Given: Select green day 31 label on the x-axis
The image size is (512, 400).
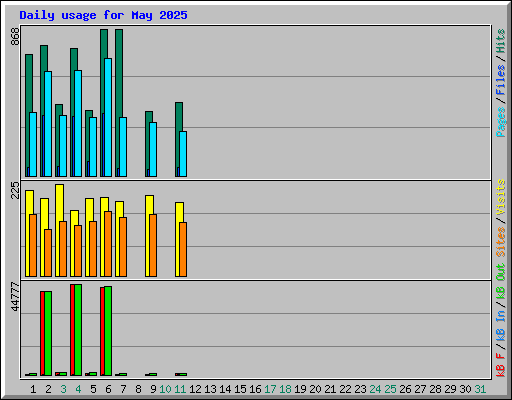Looking at the screenshot, I should tap(480, 389).
